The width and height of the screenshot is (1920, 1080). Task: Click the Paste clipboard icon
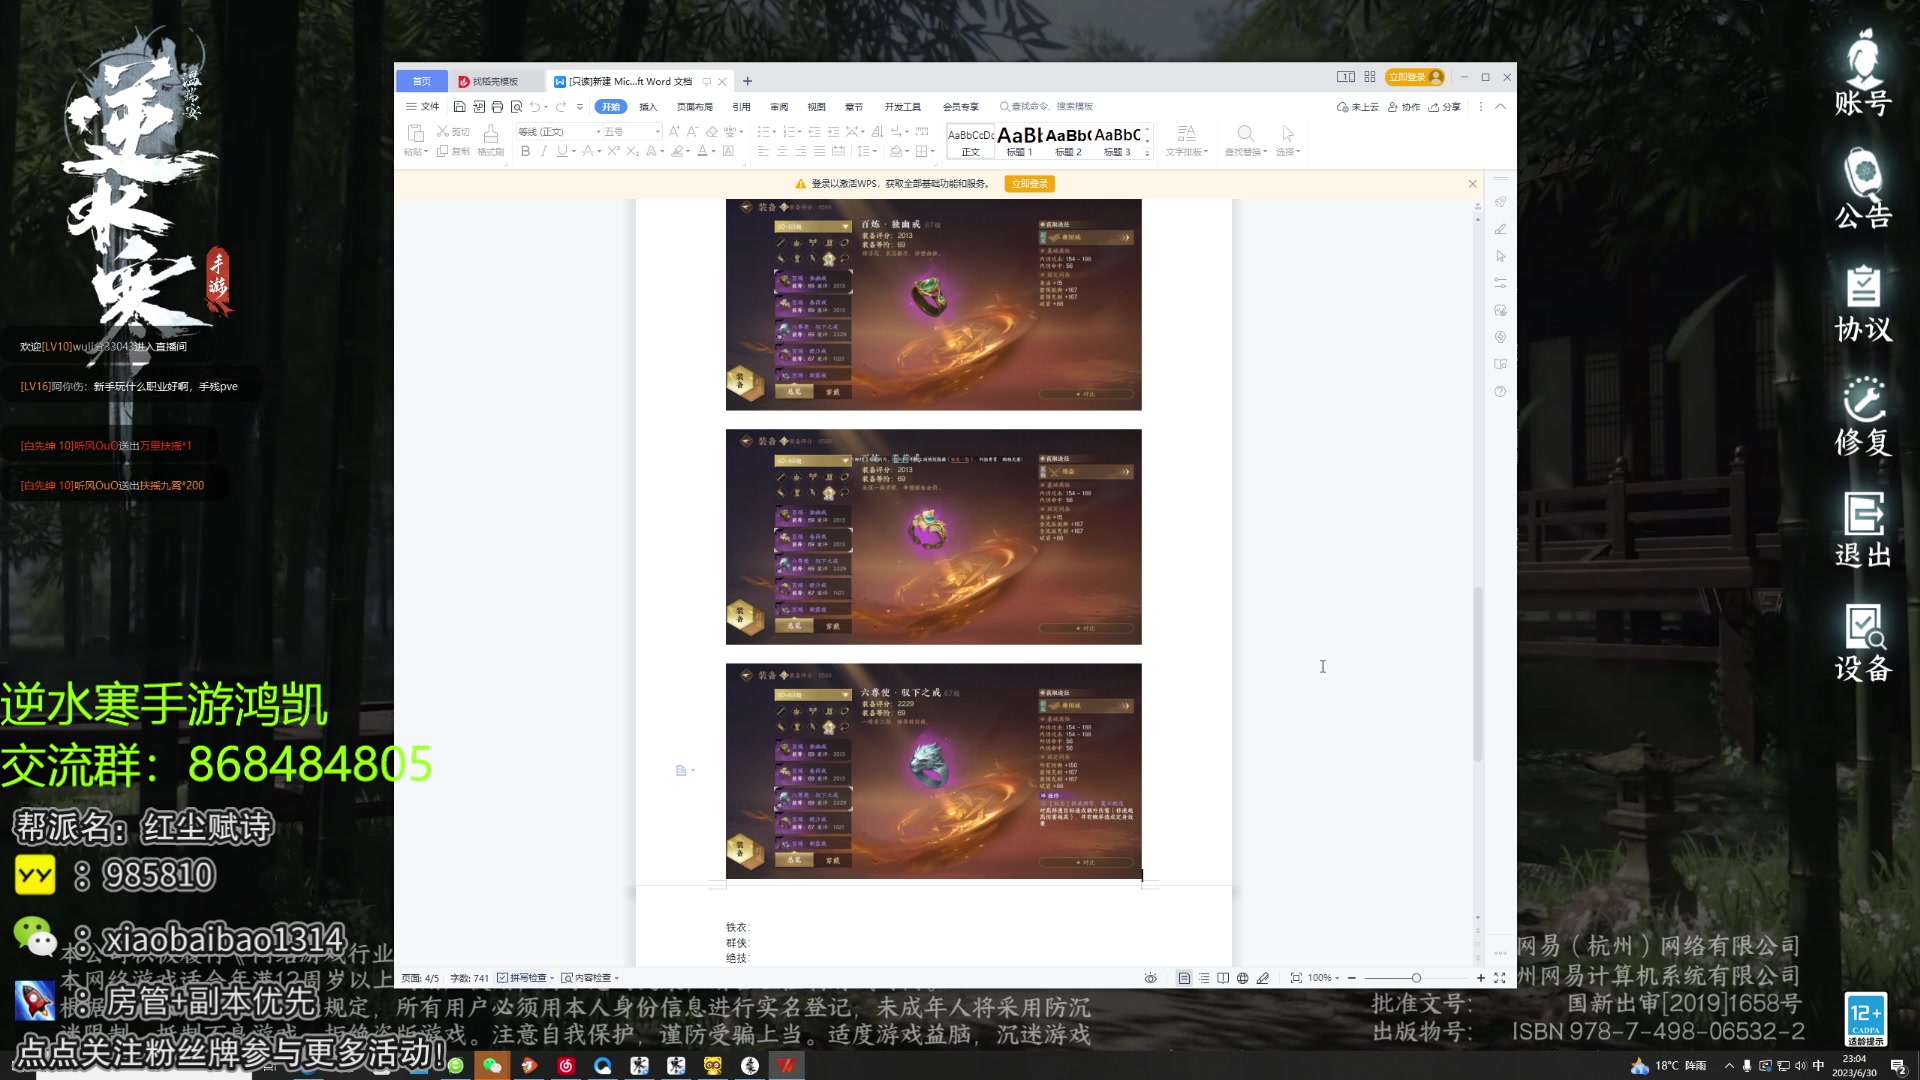[x=416, y=133]
